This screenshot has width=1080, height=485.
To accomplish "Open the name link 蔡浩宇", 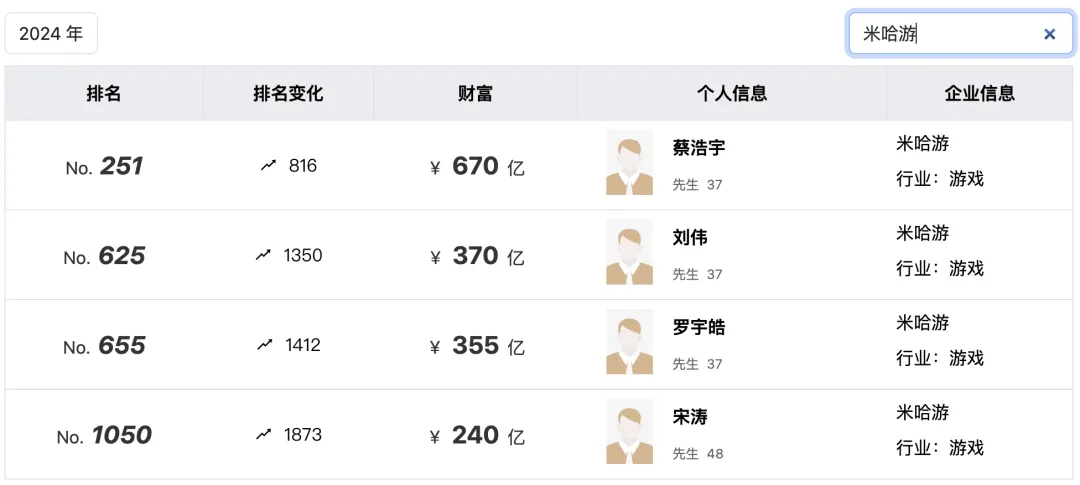I will point(698,148).
